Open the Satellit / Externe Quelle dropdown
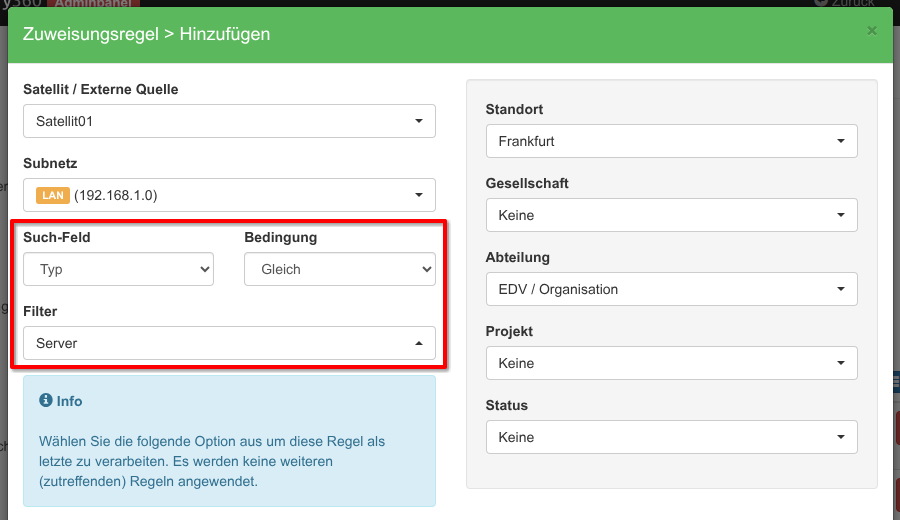The width and height of the screenshot is (900, 520). point(229,121)
